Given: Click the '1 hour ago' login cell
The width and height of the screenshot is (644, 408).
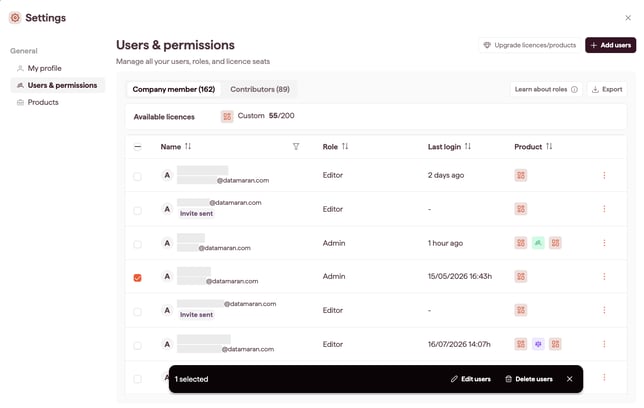Looking at the screenshot, I should [x=445, y=243].
